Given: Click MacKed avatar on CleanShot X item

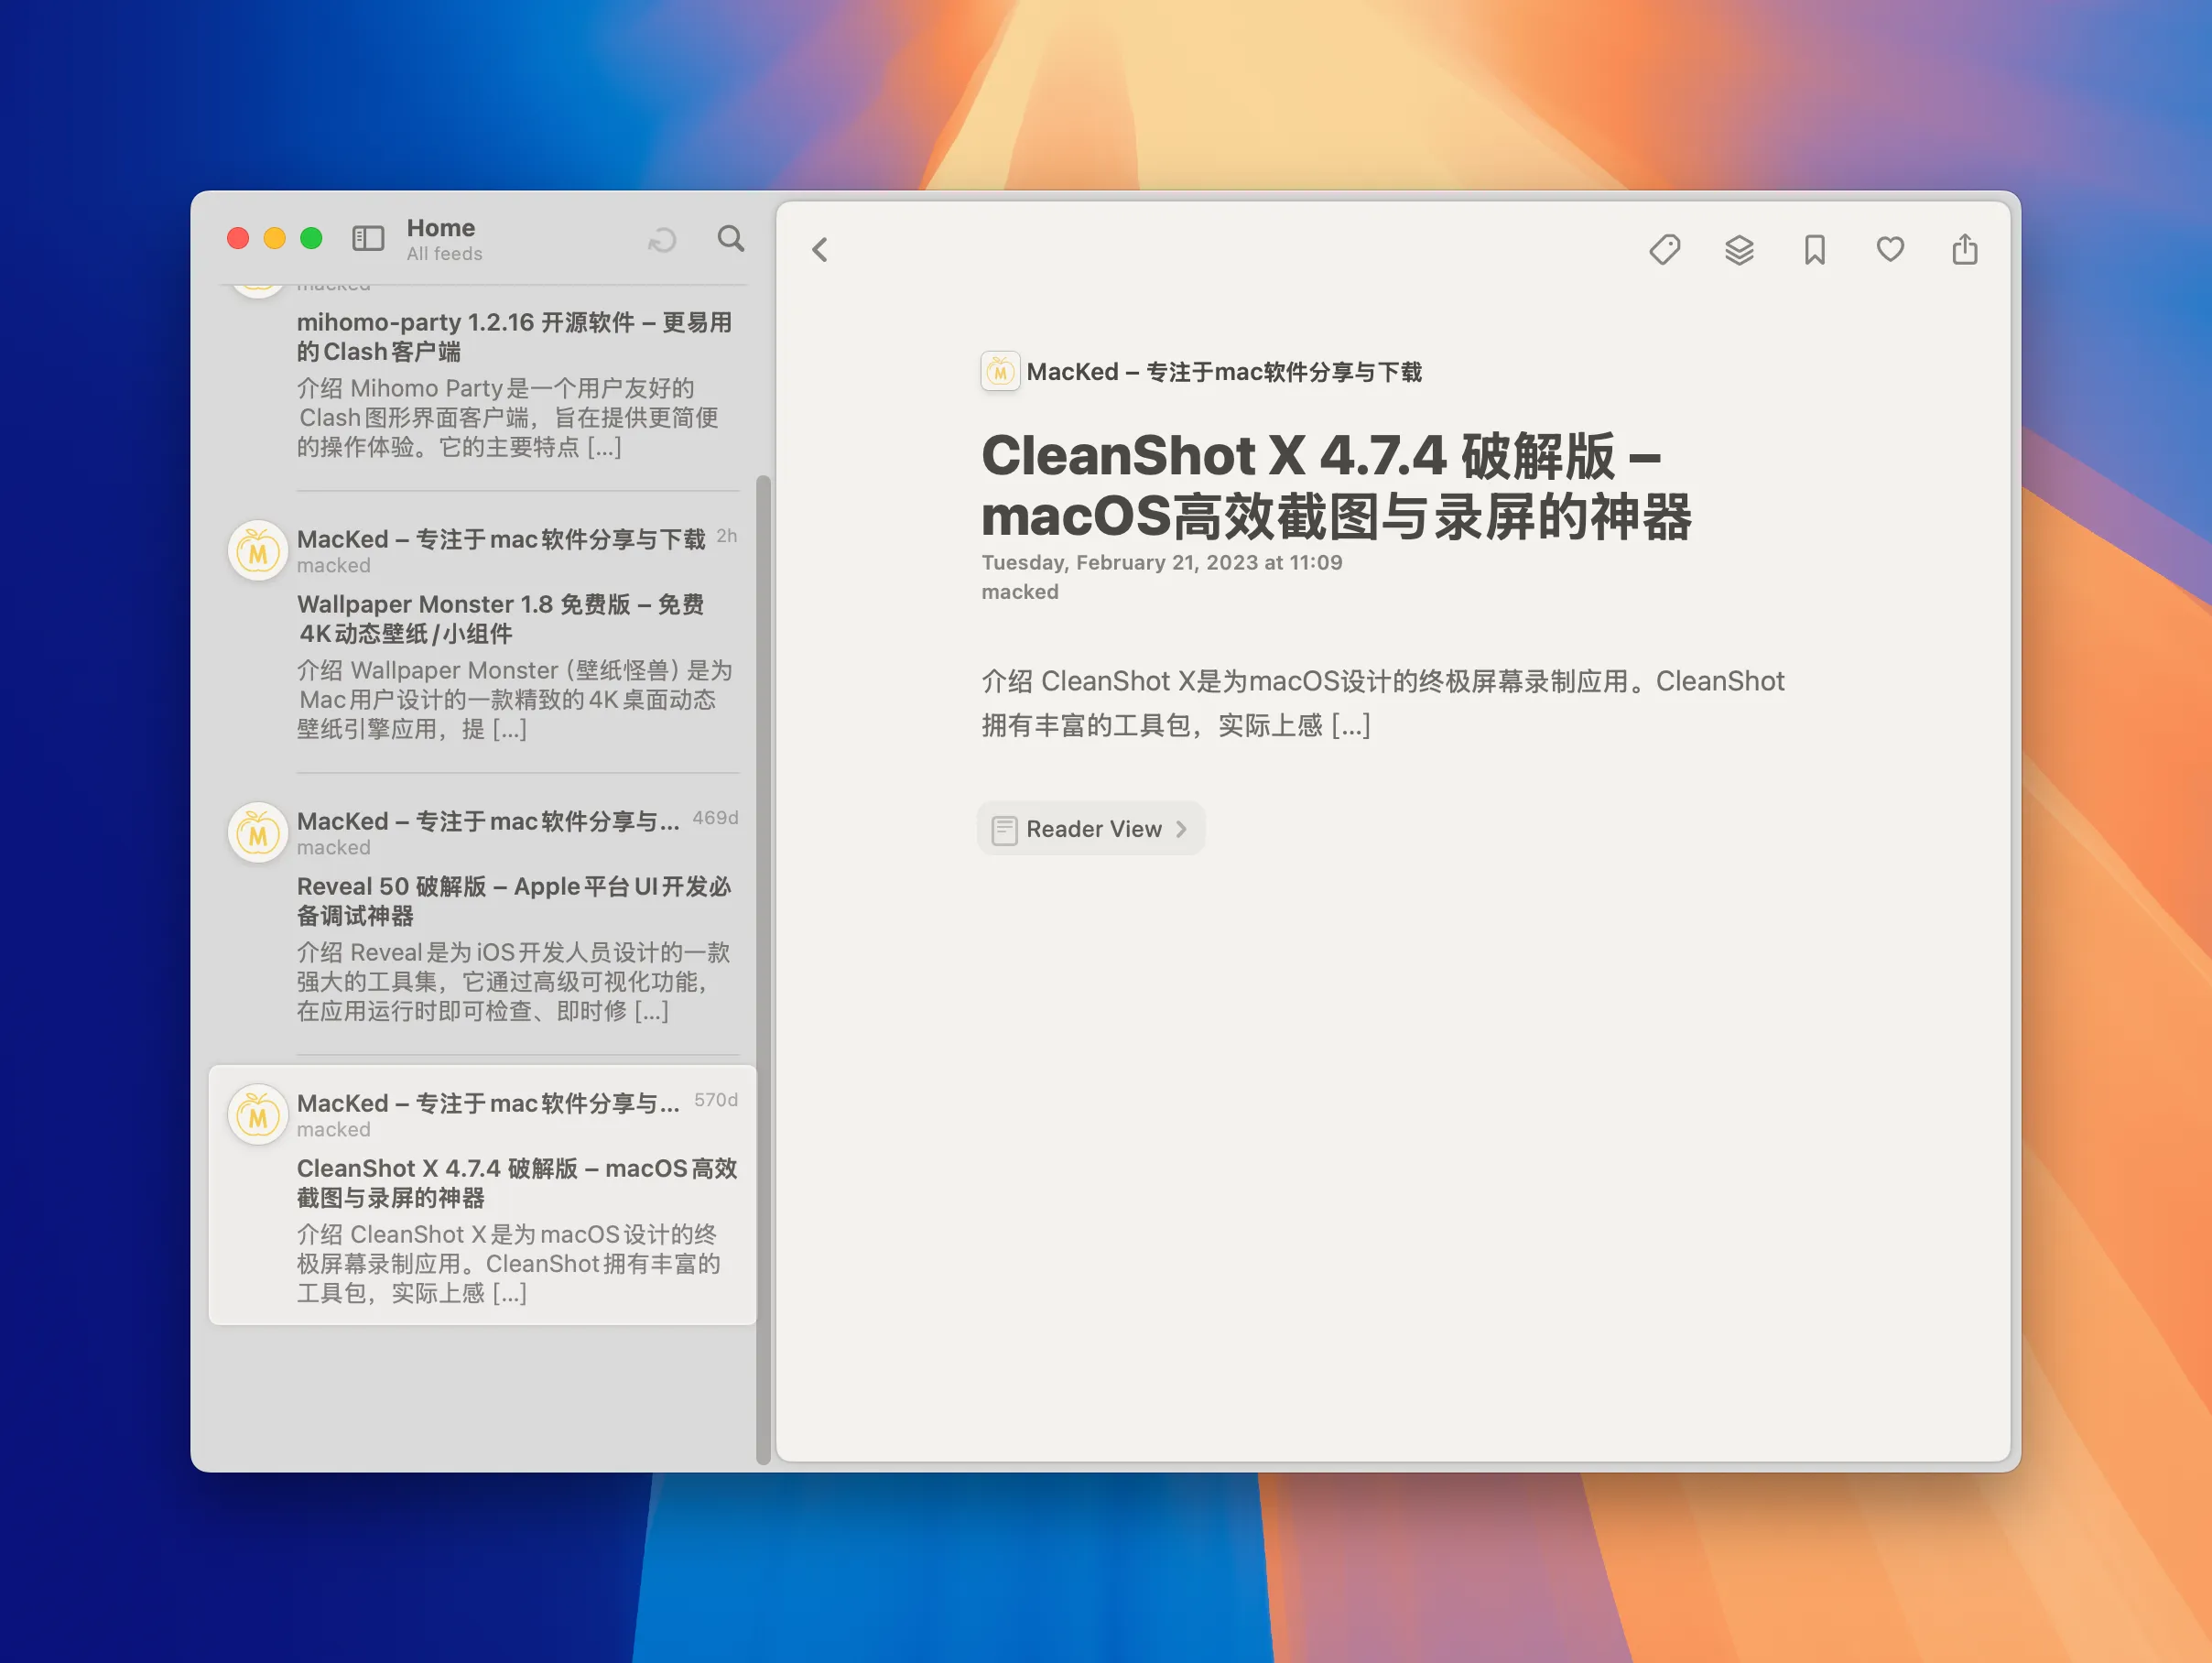Looking at the screenshot, I should [x=258, y=1114].
